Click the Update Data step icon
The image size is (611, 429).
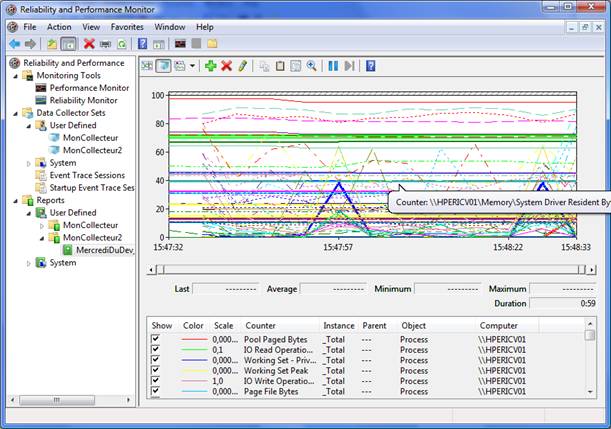point(349,66)
